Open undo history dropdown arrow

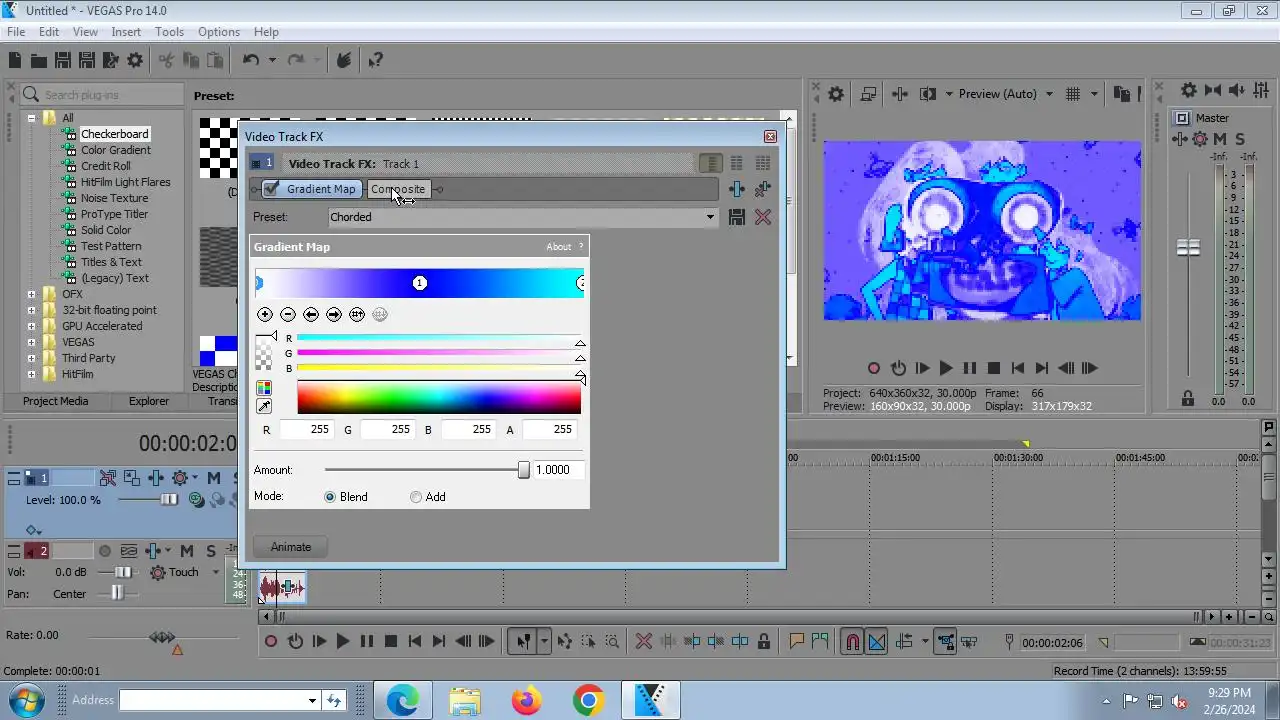[x=274, y=60]
